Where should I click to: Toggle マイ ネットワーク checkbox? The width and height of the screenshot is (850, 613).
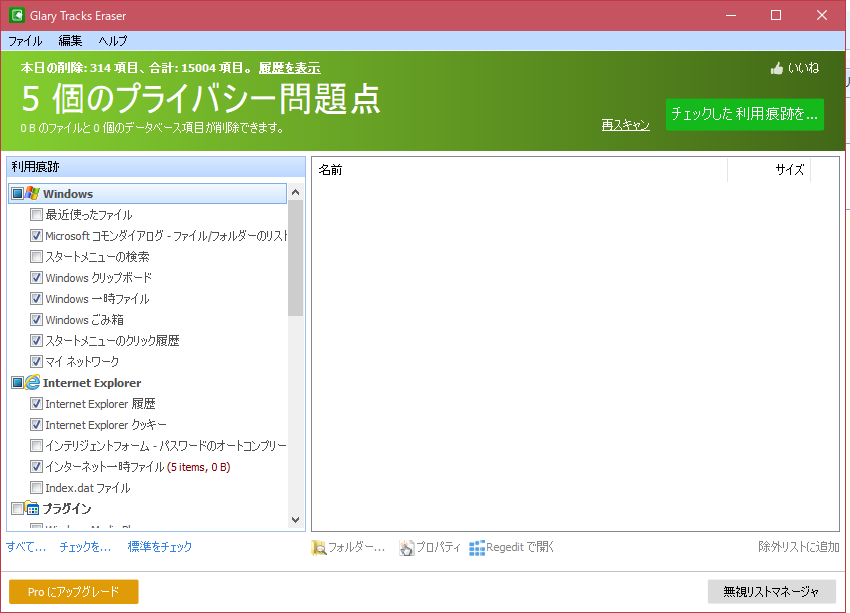pos(36,362)
